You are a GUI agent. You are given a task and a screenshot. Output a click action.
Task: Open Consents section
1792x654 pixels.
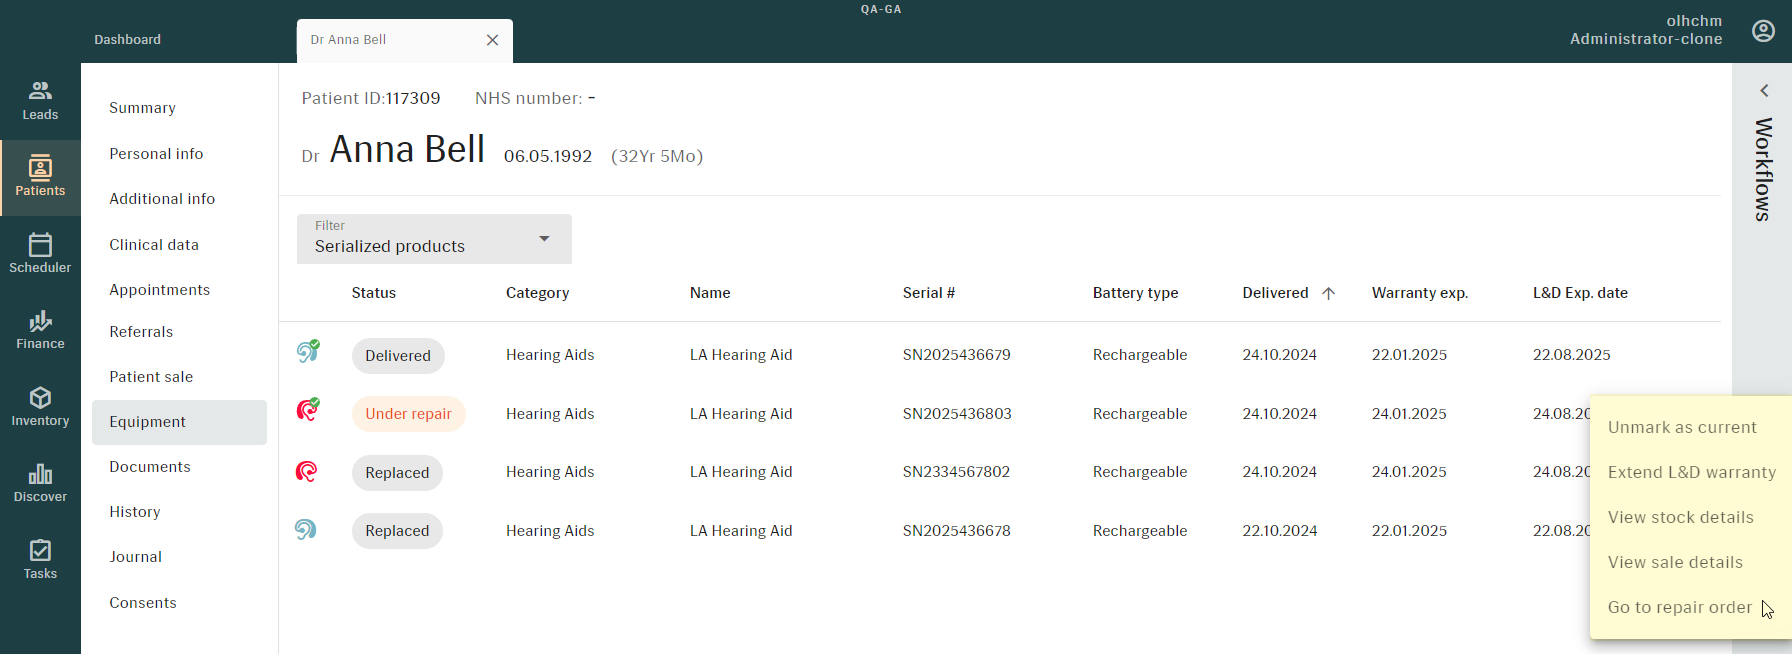click(x=143, y=603)
